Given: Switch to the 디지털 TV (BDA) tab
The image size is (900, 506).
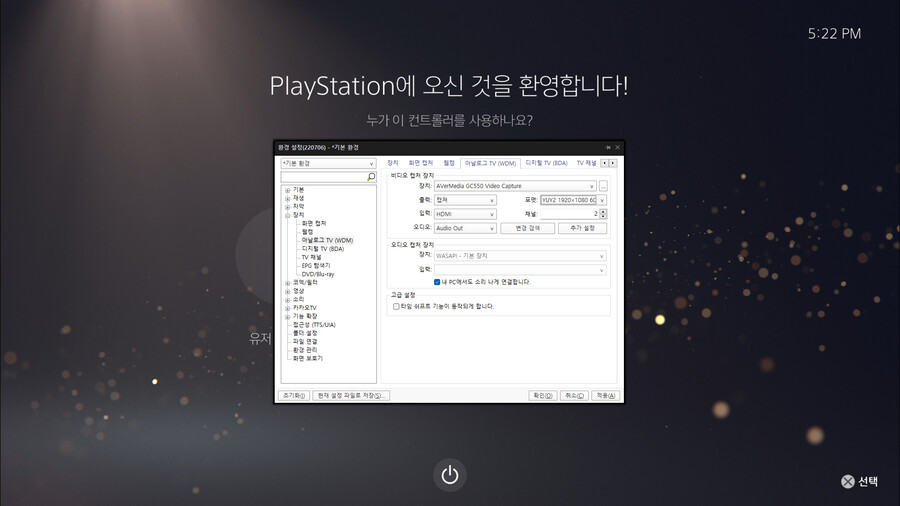Looking at the screenshot, I should coord(546,163).
